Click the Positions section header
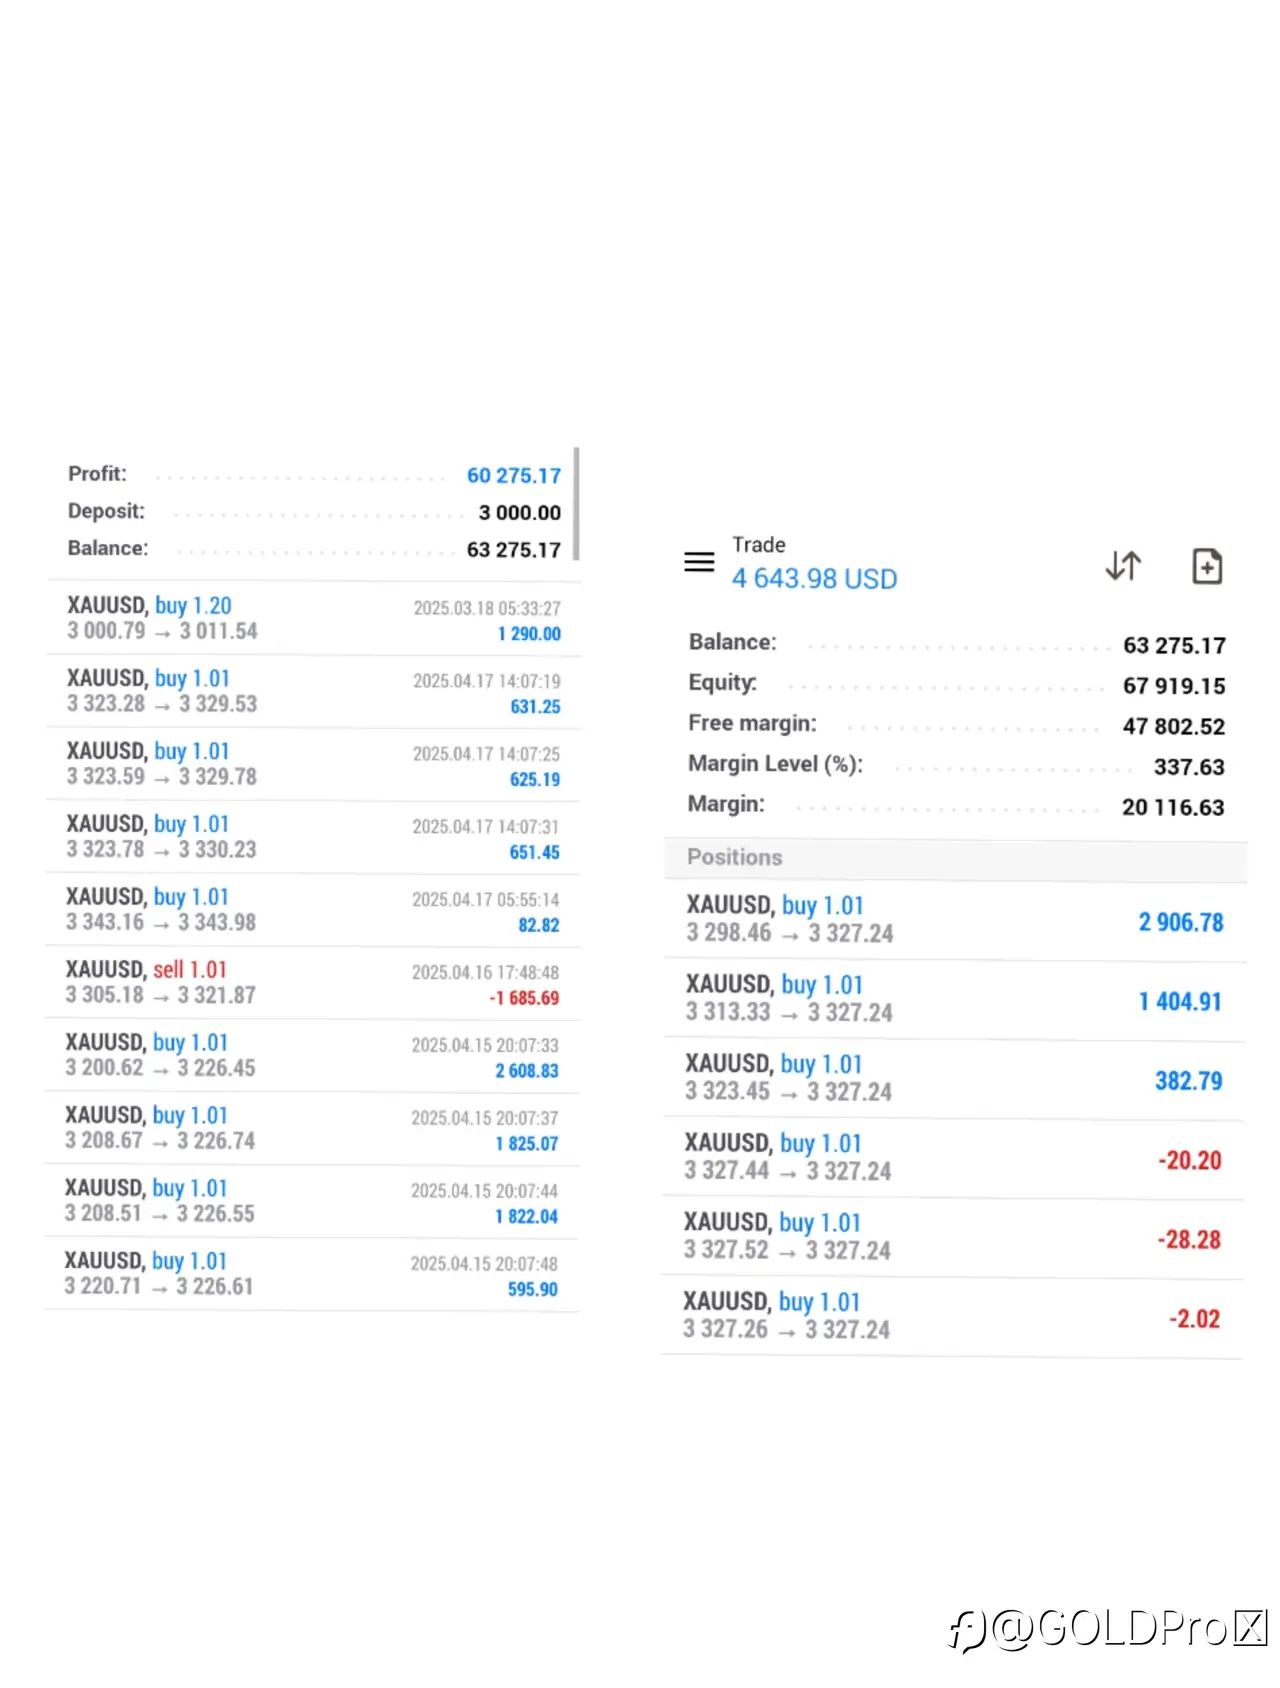The height and width of the screenshot is (1688, 1280). (955, 858)
